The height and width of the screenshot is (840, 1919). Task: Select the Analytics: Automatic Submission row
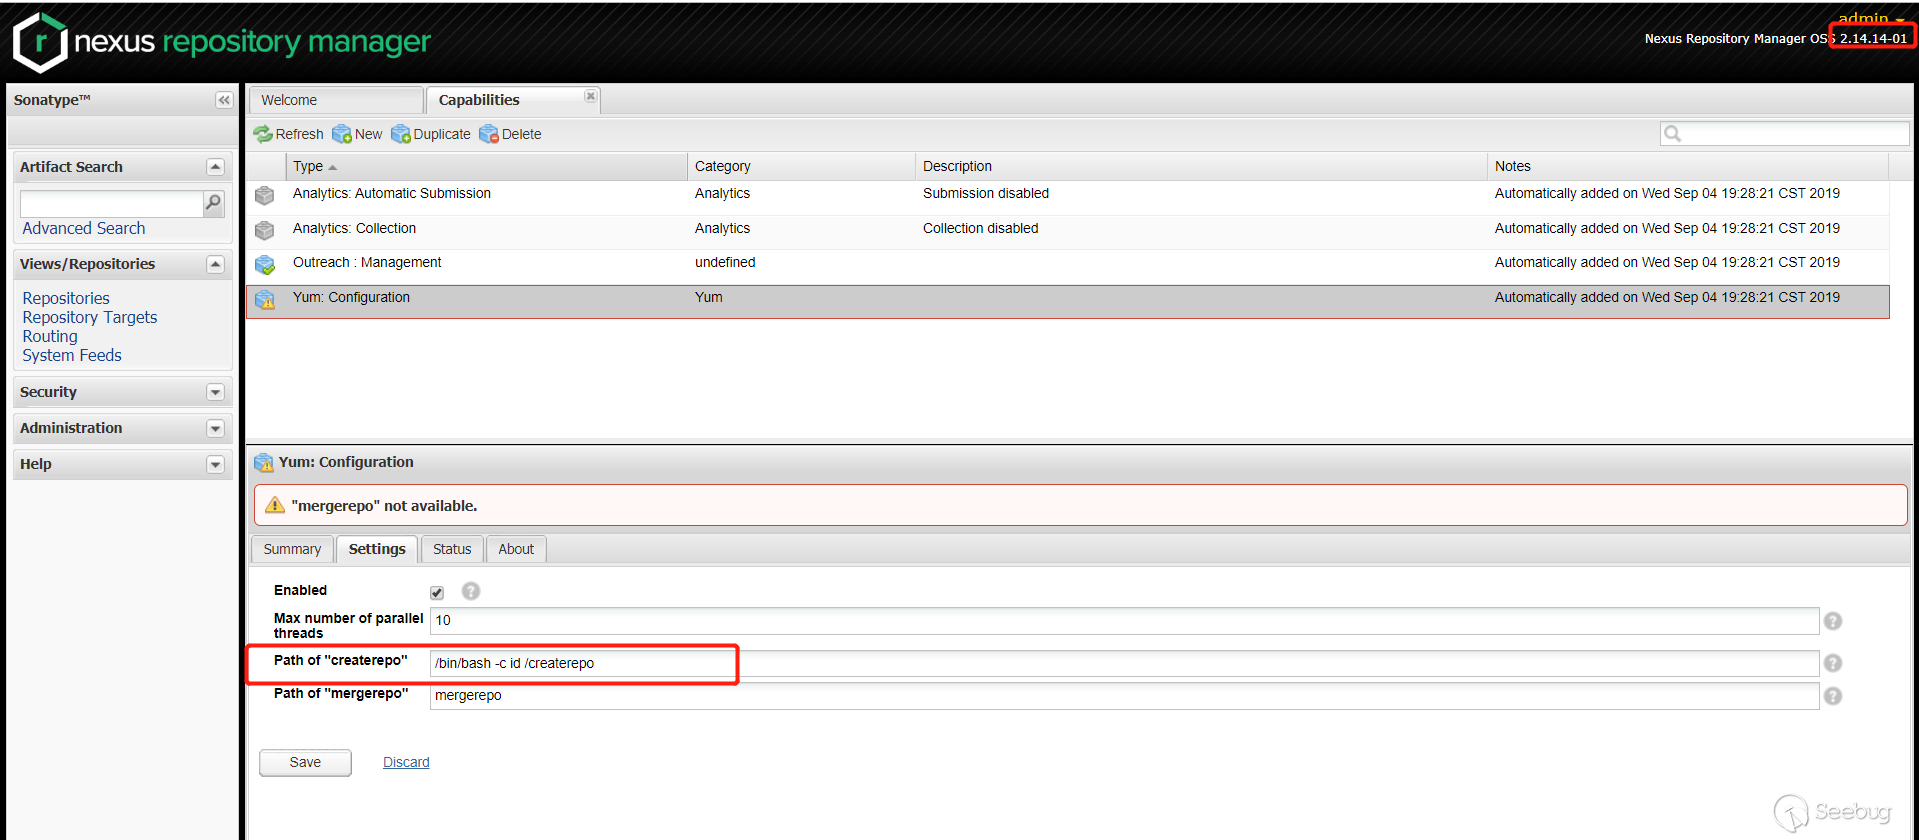pos(1068,197)
